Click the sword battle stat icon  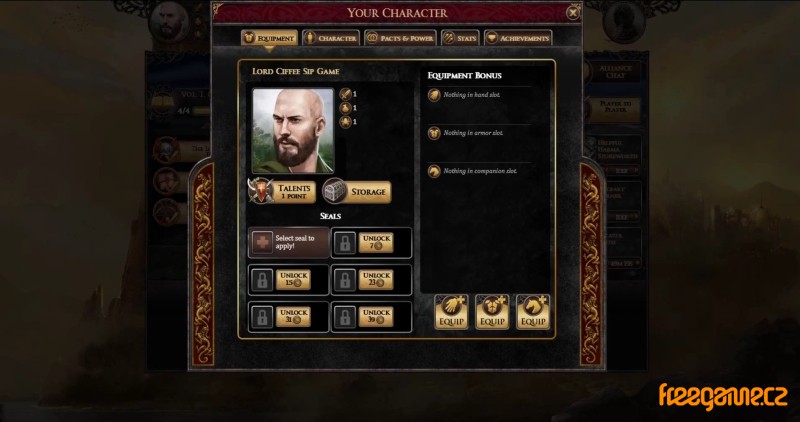coord(345,94)
